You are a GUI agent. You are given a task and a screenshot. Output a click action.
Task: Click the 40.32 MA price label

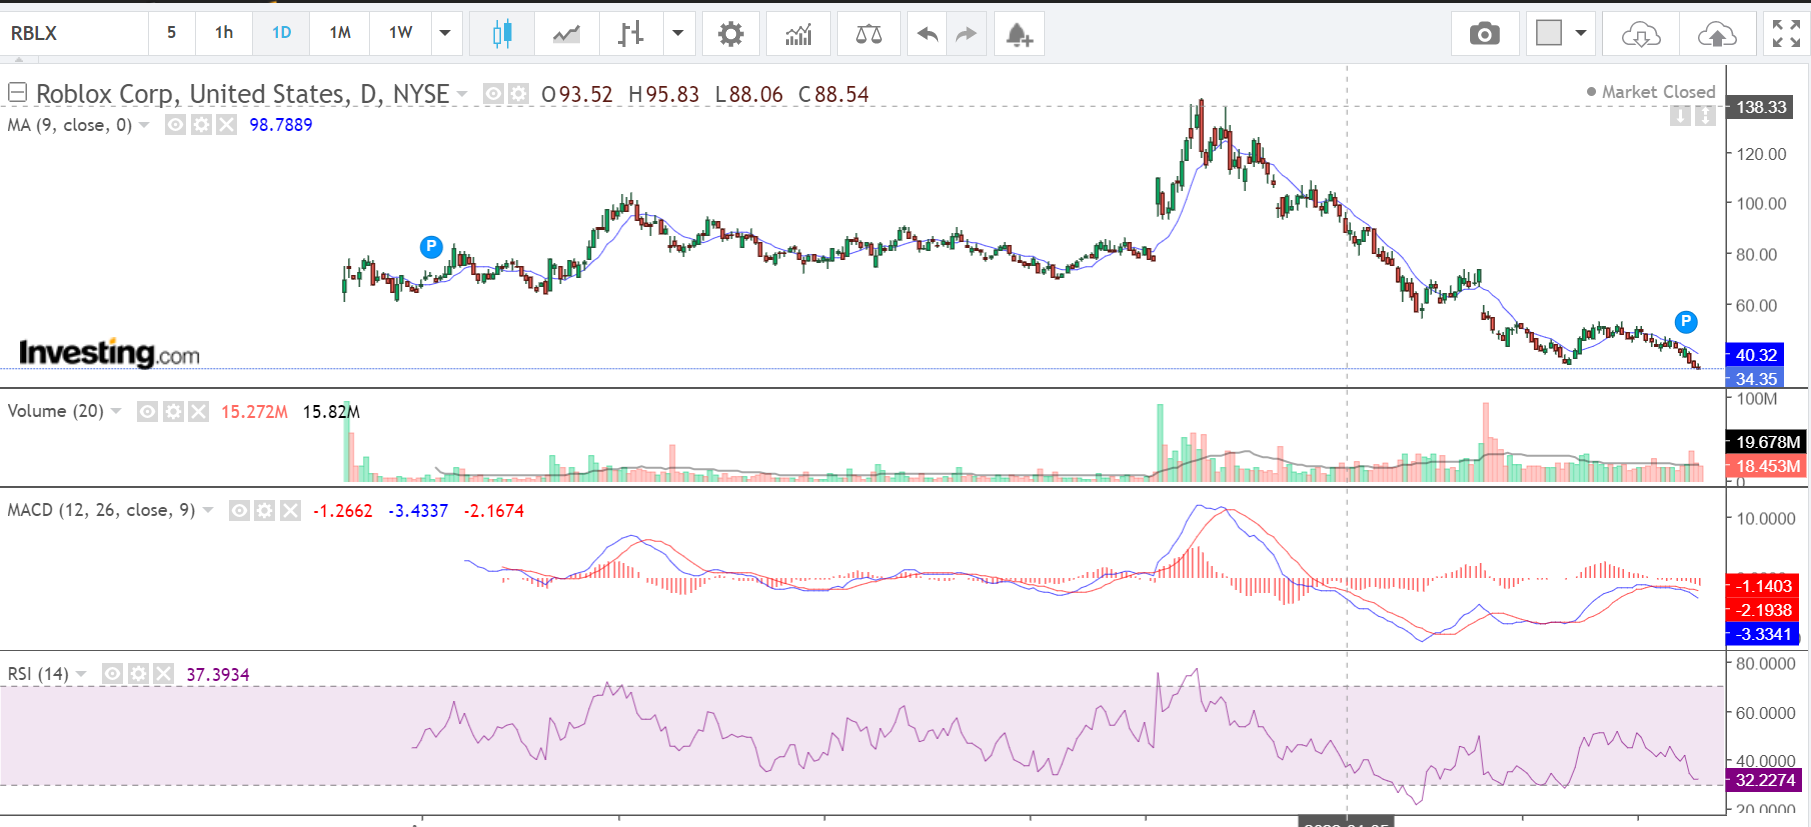[1757, 355]
